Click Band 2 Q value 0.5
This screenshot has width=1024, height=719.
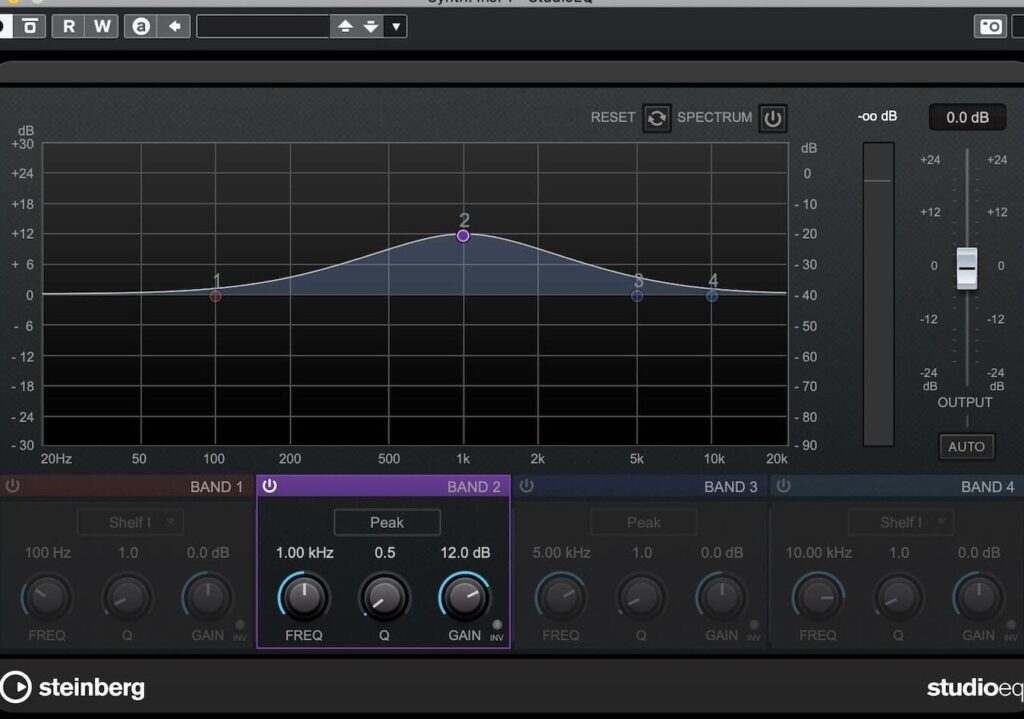tap(385, 552)
